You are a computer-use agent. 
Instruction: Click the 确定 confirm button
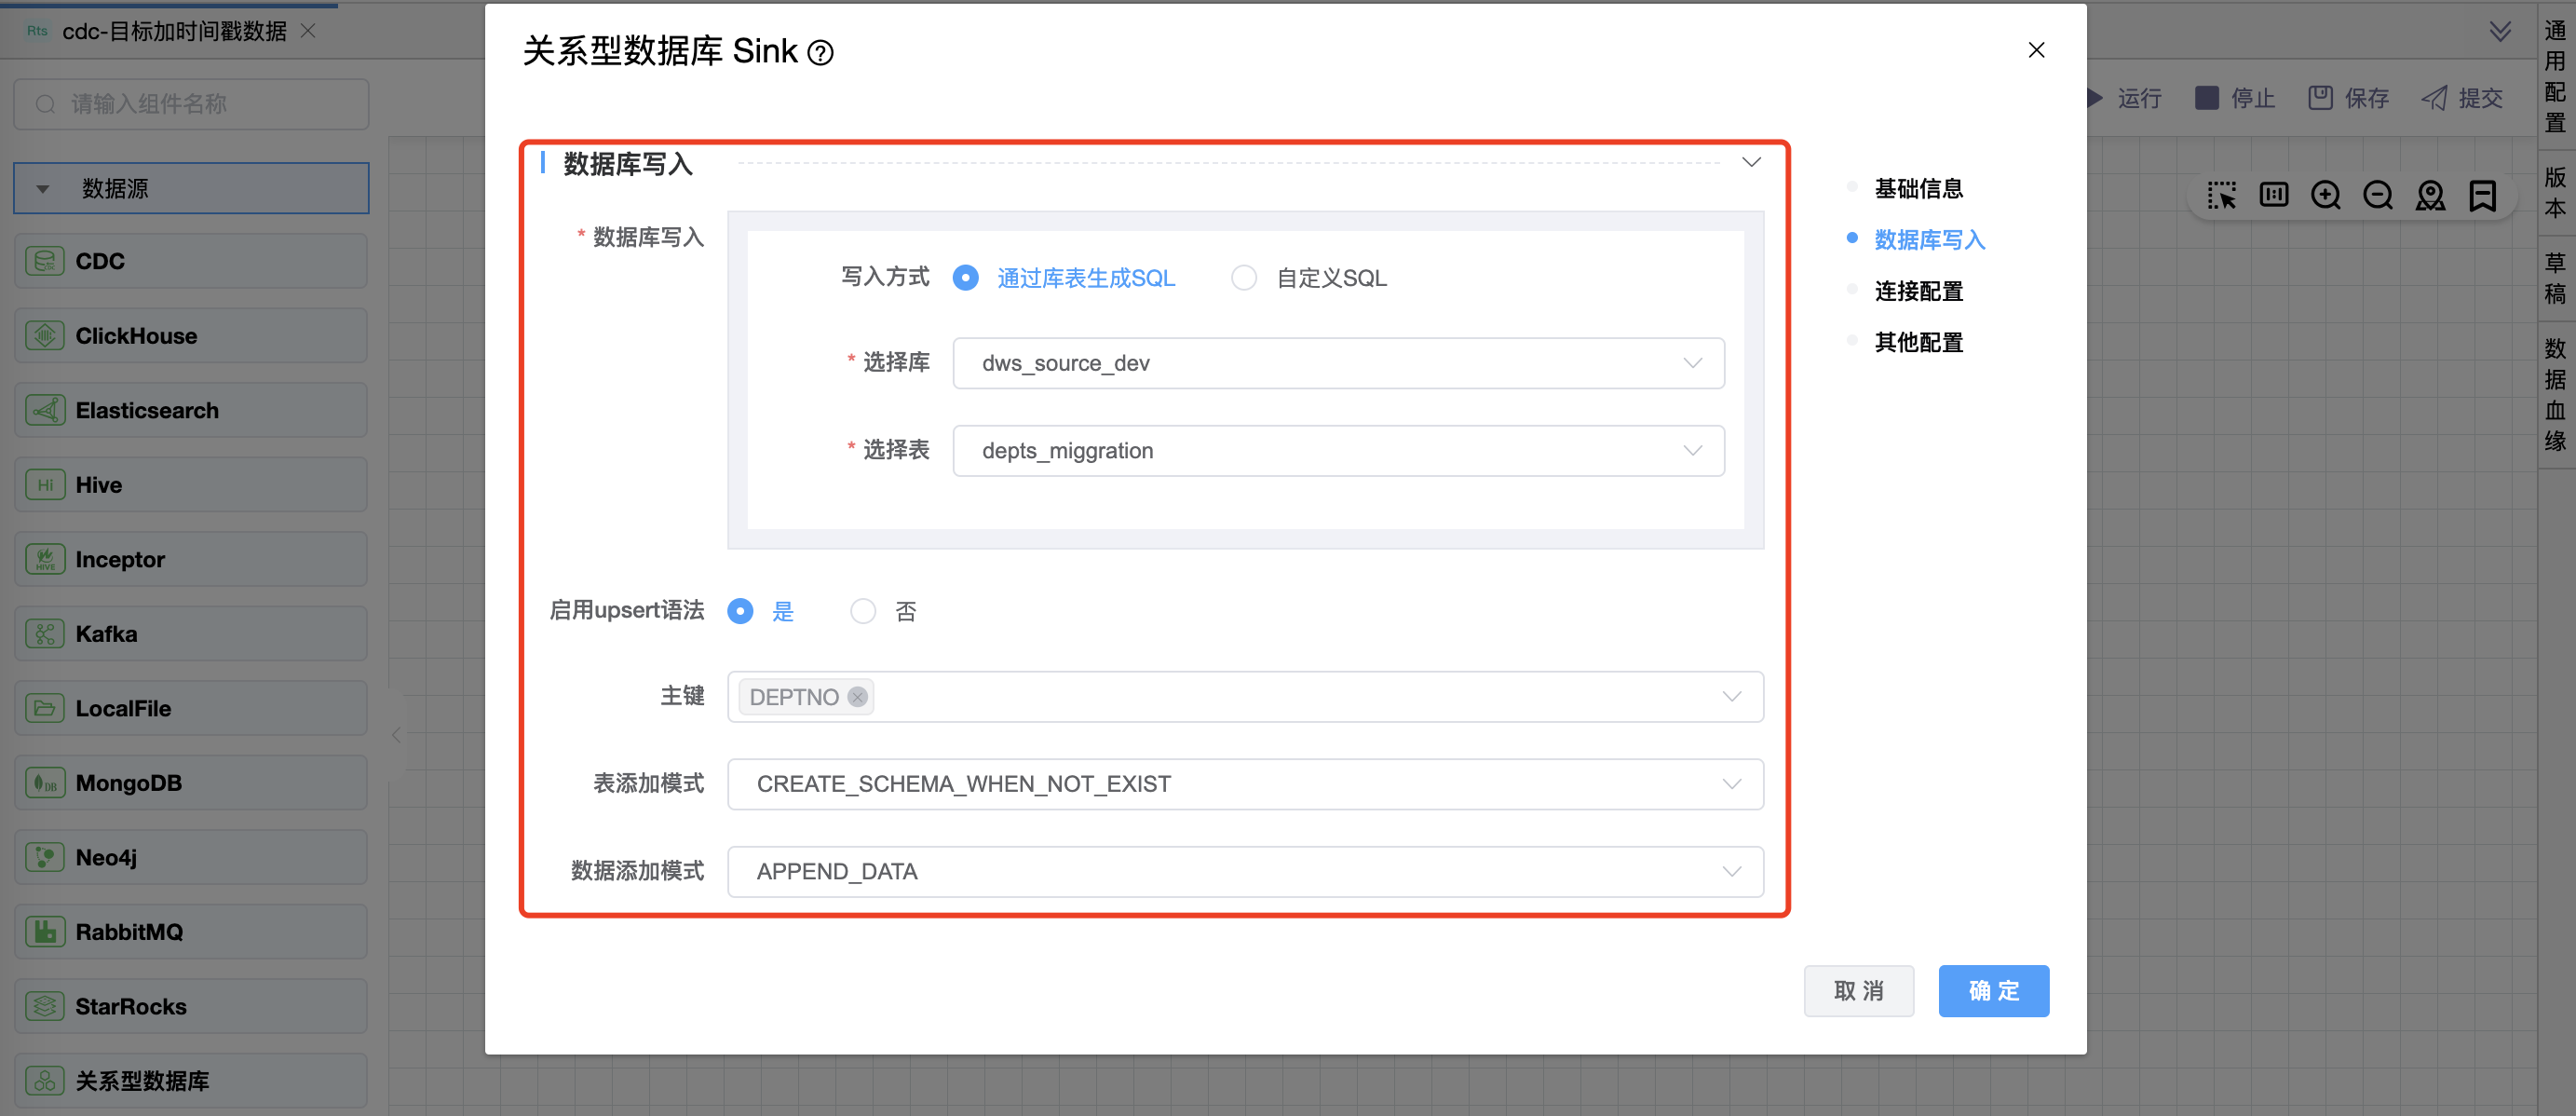(1992, 990)
